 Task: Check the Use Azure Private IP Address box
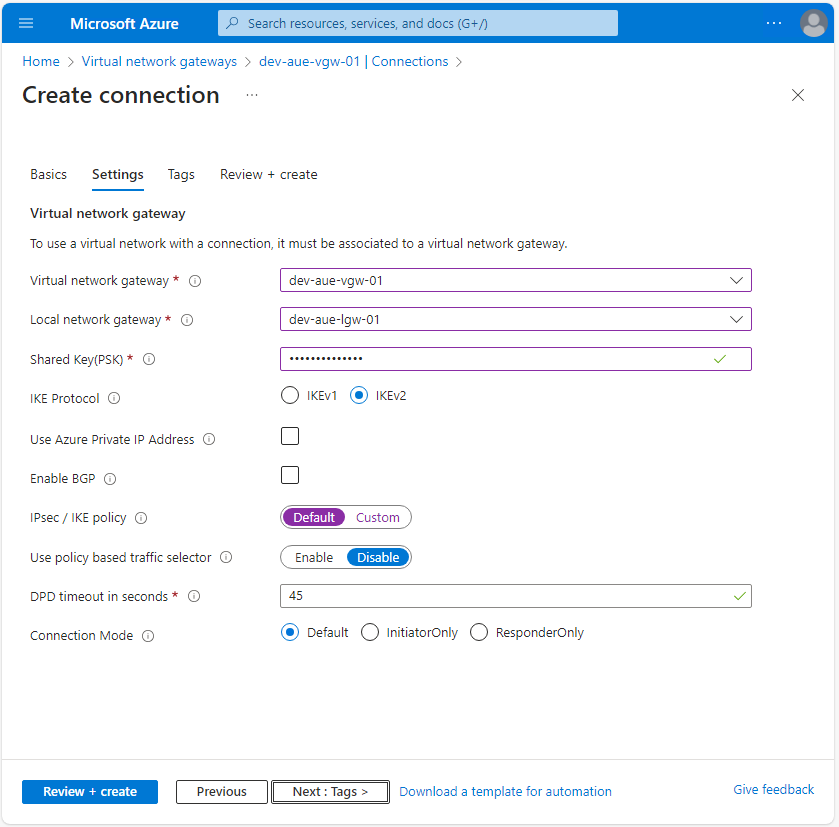pos(289,436)
